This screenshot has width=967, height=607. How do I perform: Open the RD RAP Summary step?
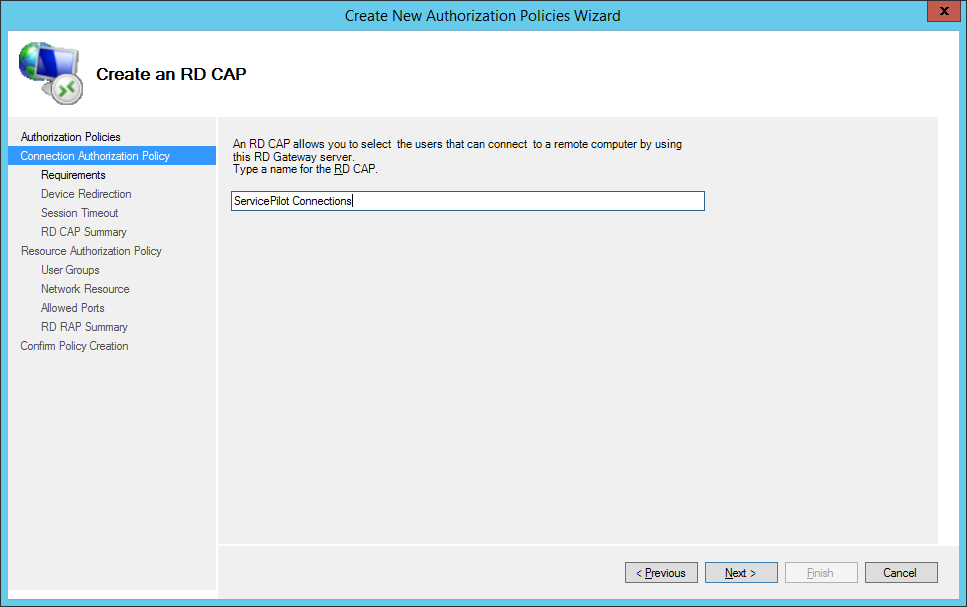(x=84, y=327)
